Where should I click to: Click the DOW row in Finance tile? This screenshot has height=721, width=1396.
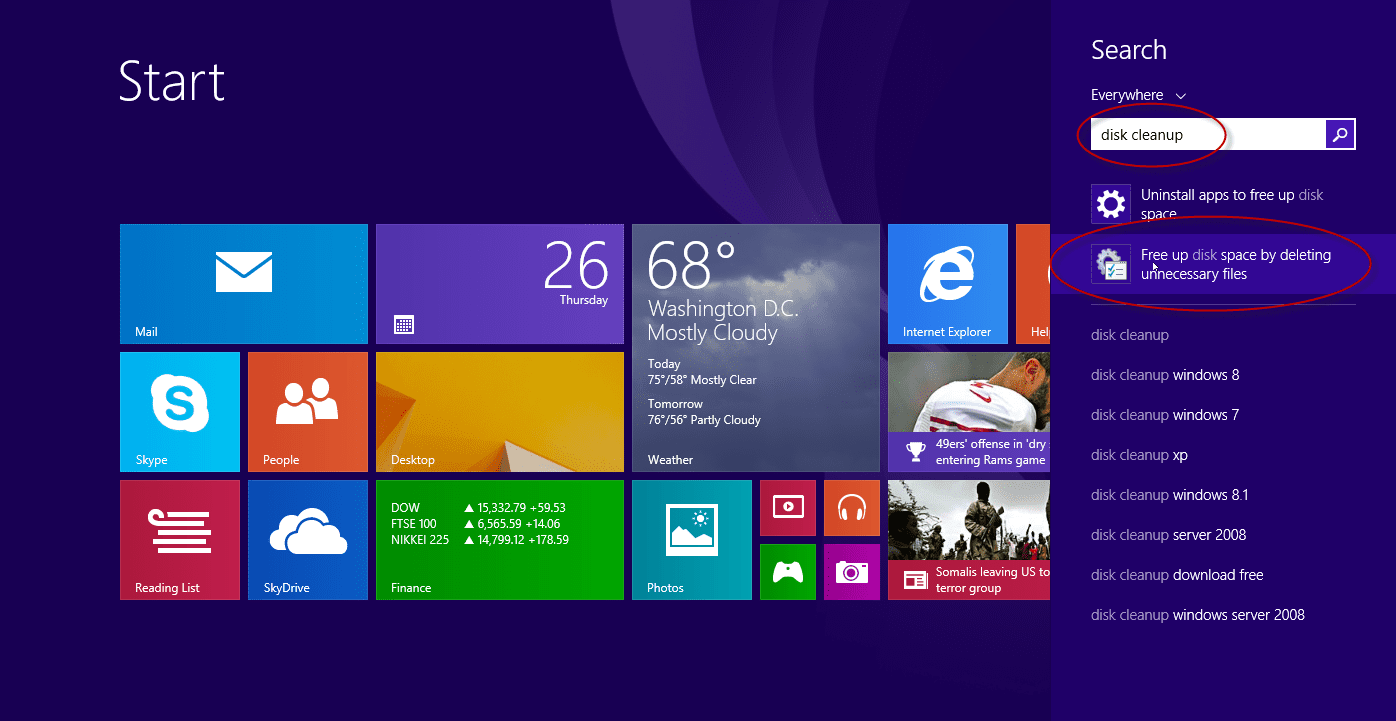479,508
